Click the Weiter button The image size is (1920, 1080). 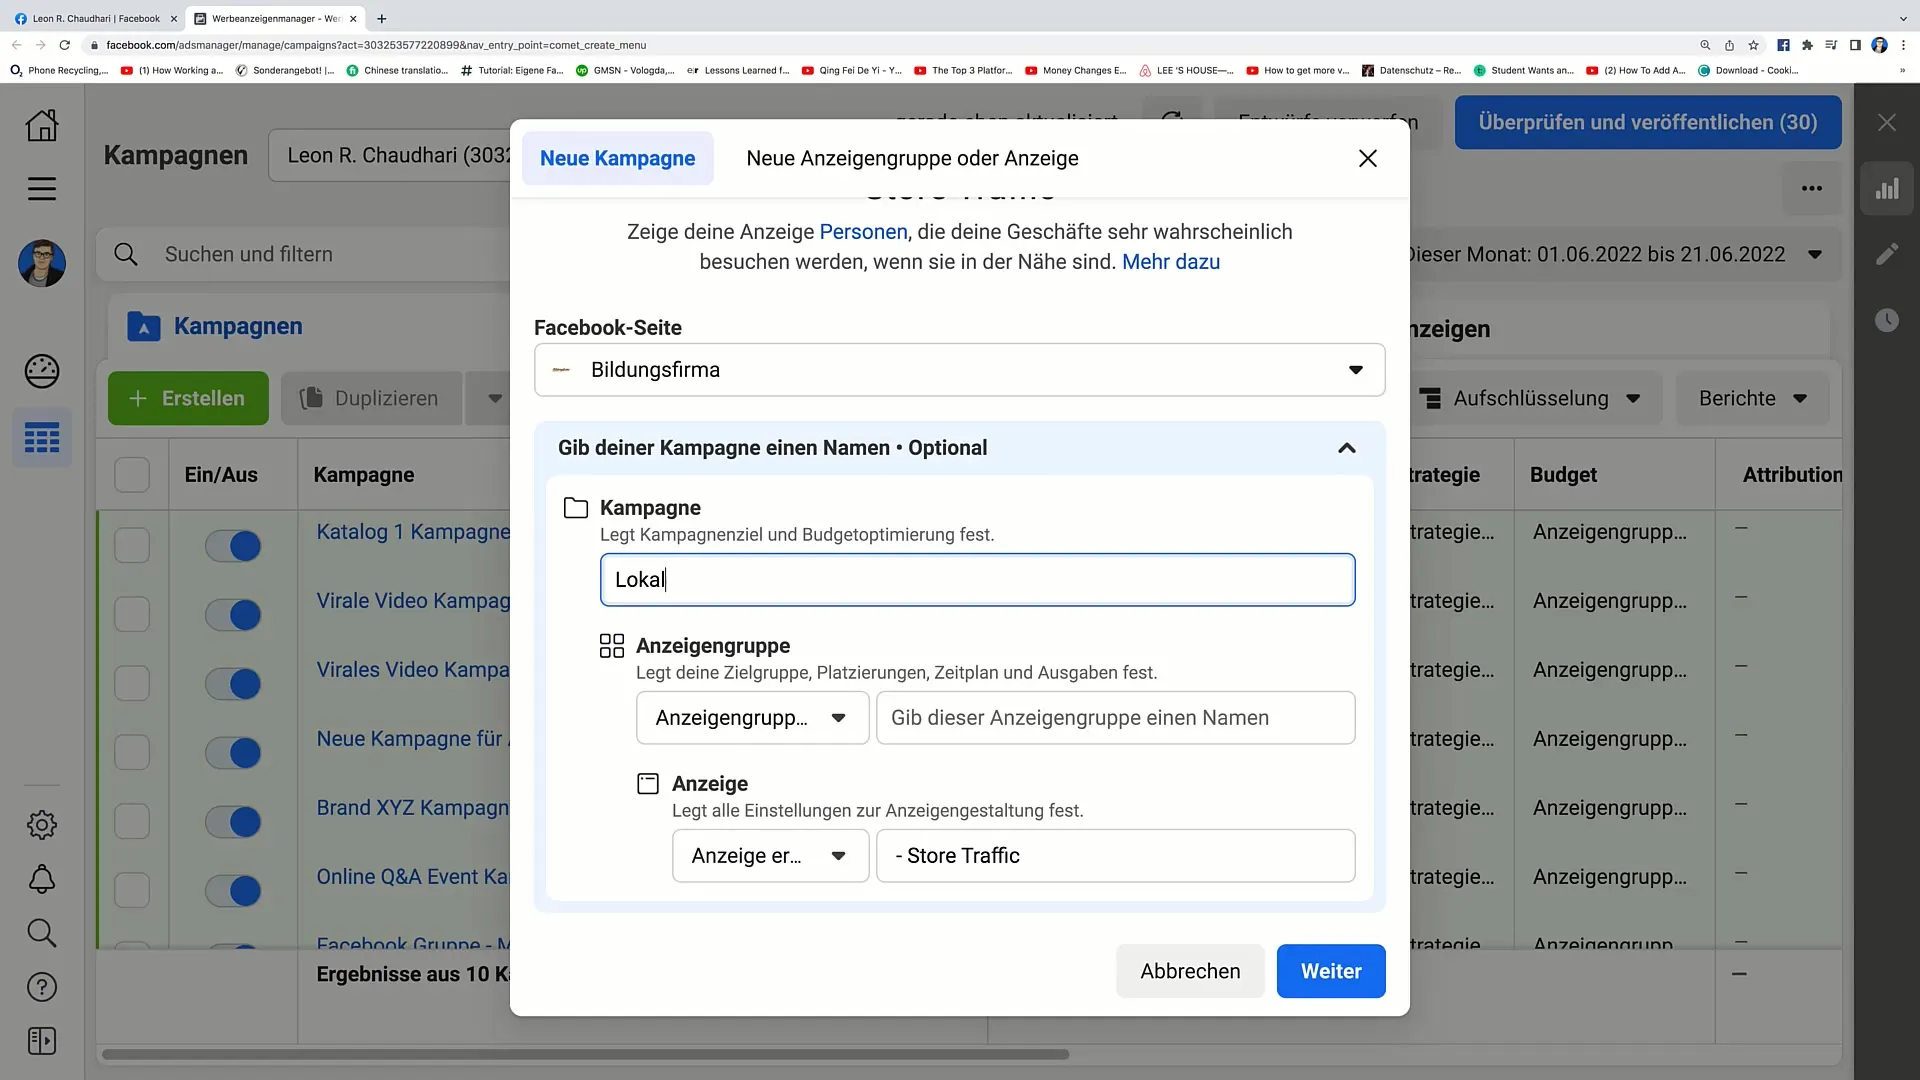tap(1330, 971)
